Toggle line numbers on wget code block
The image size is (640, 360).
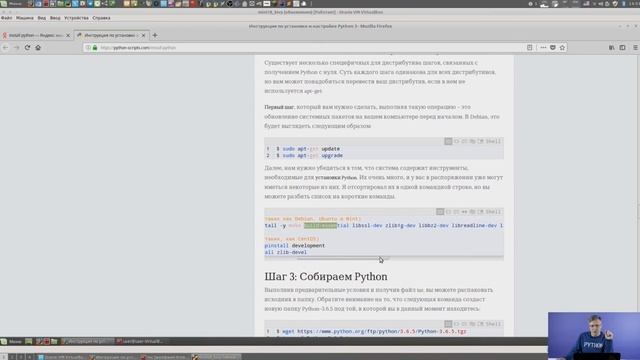pos(448,324)
